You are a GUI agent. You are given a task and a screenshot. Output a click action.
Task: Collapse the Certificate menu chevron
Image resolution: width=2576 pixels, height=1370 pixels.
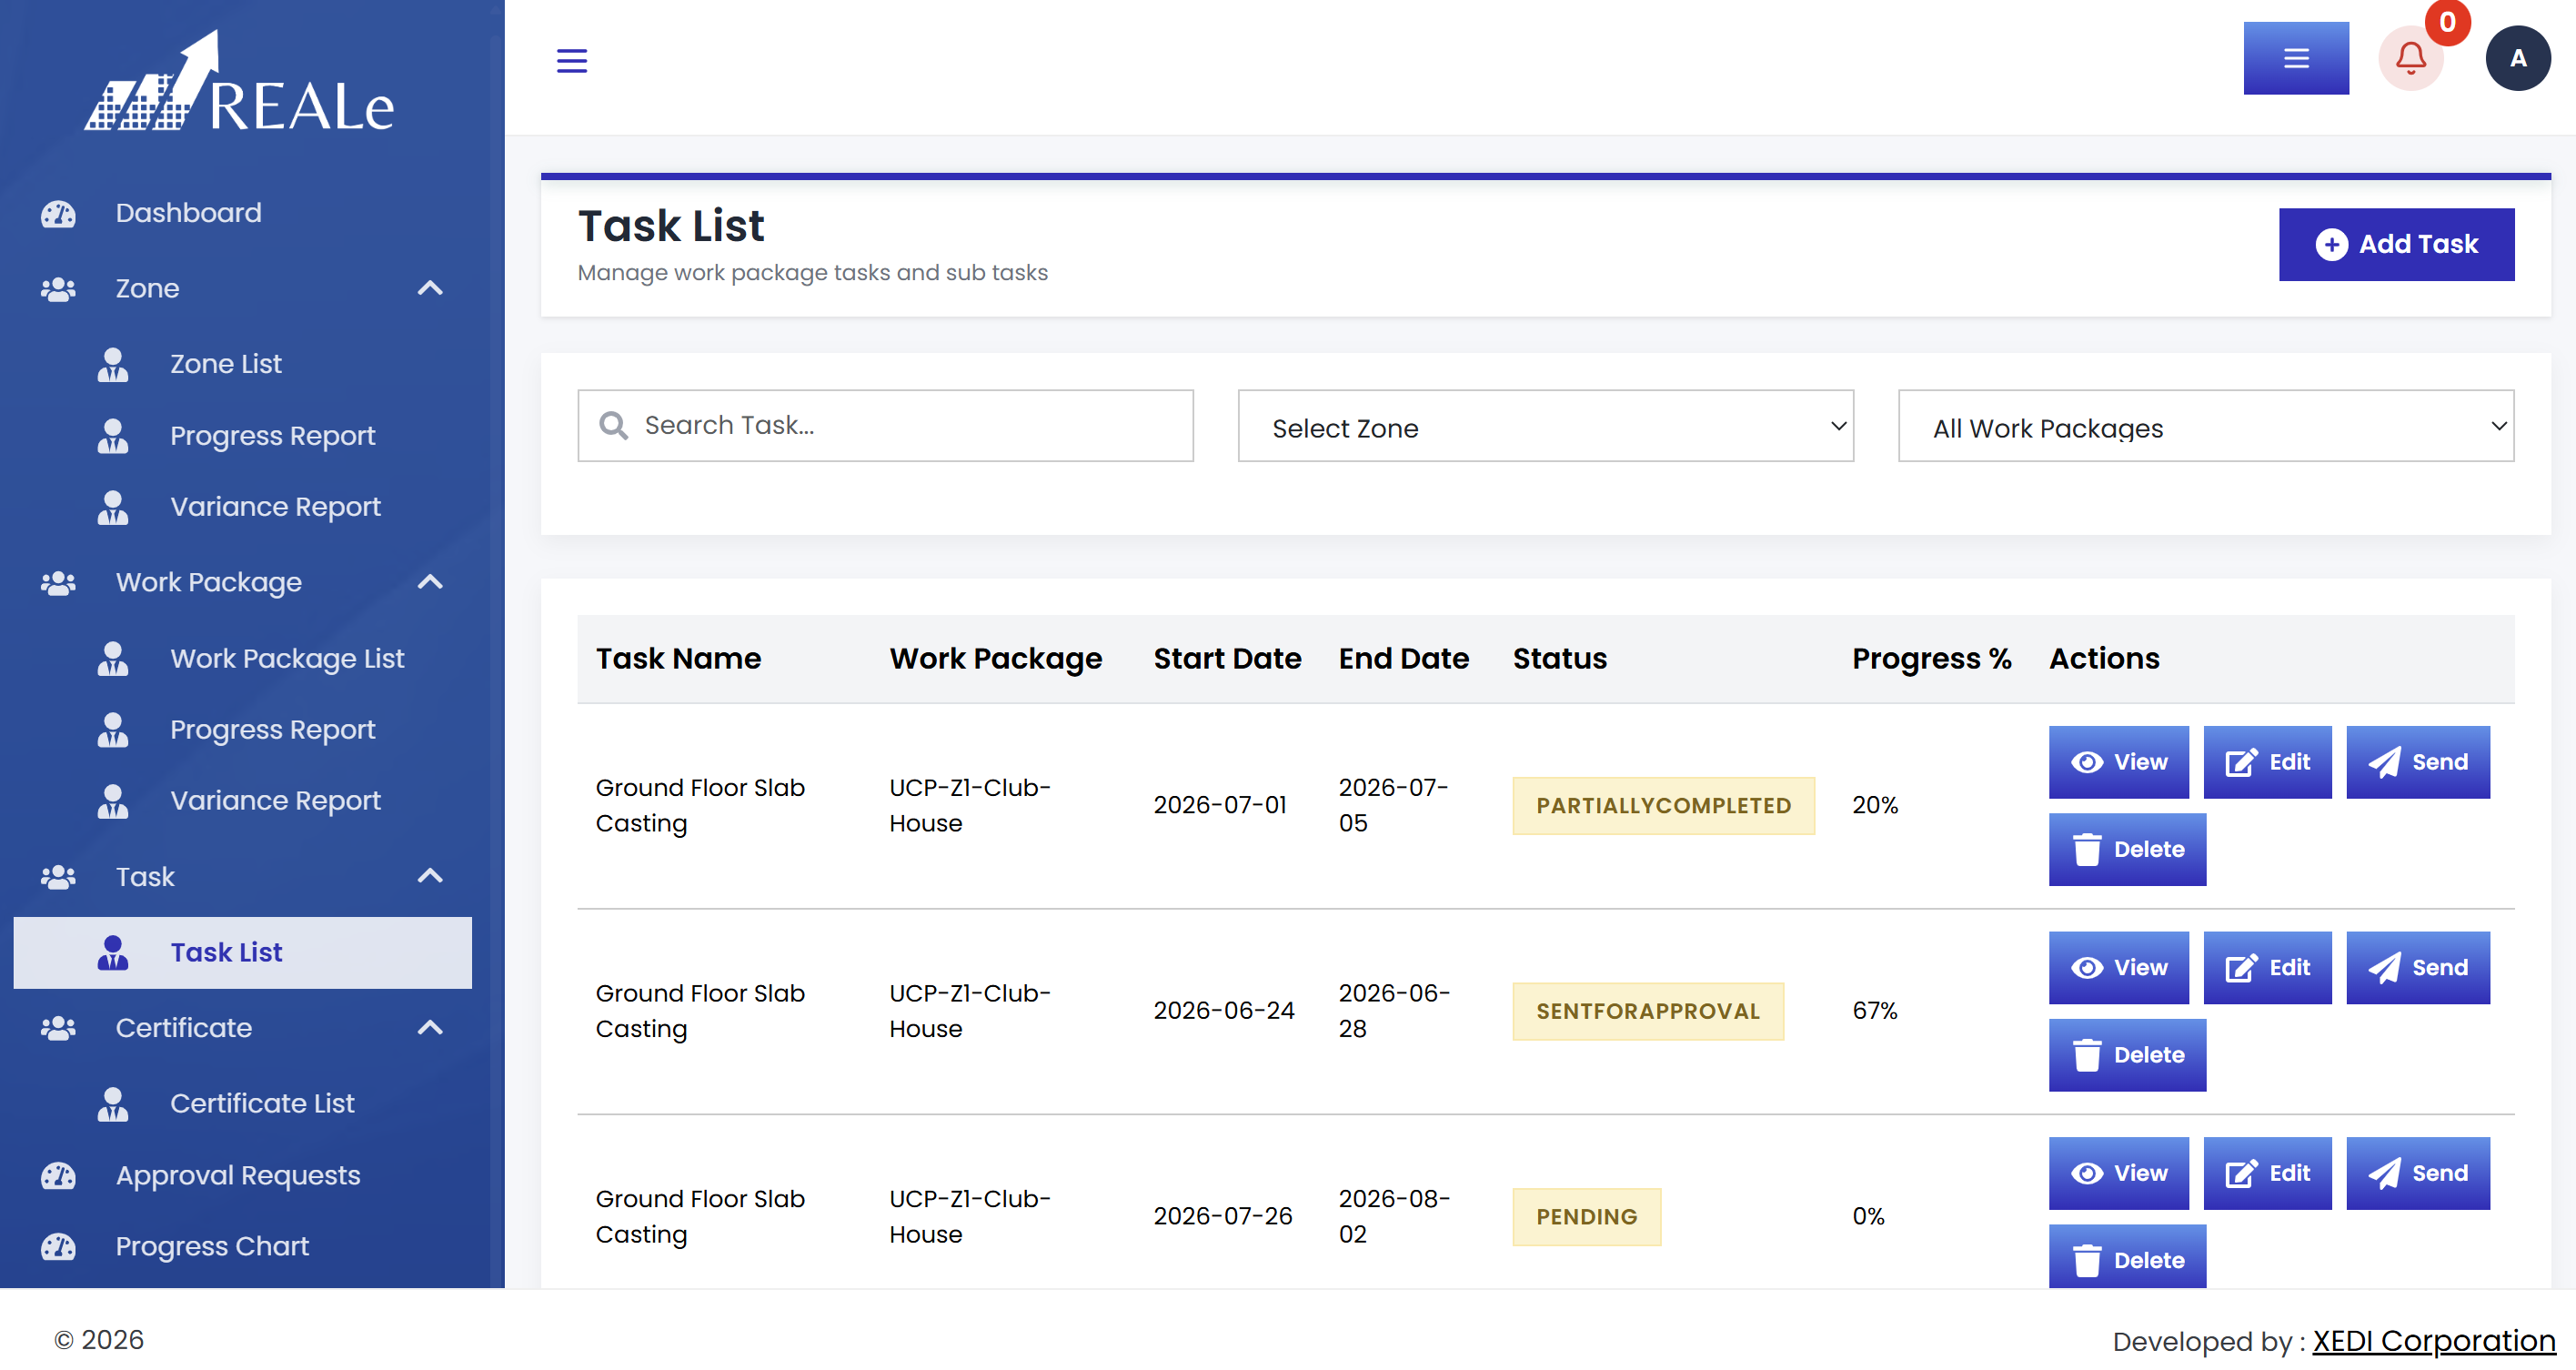coord(430,1028)
